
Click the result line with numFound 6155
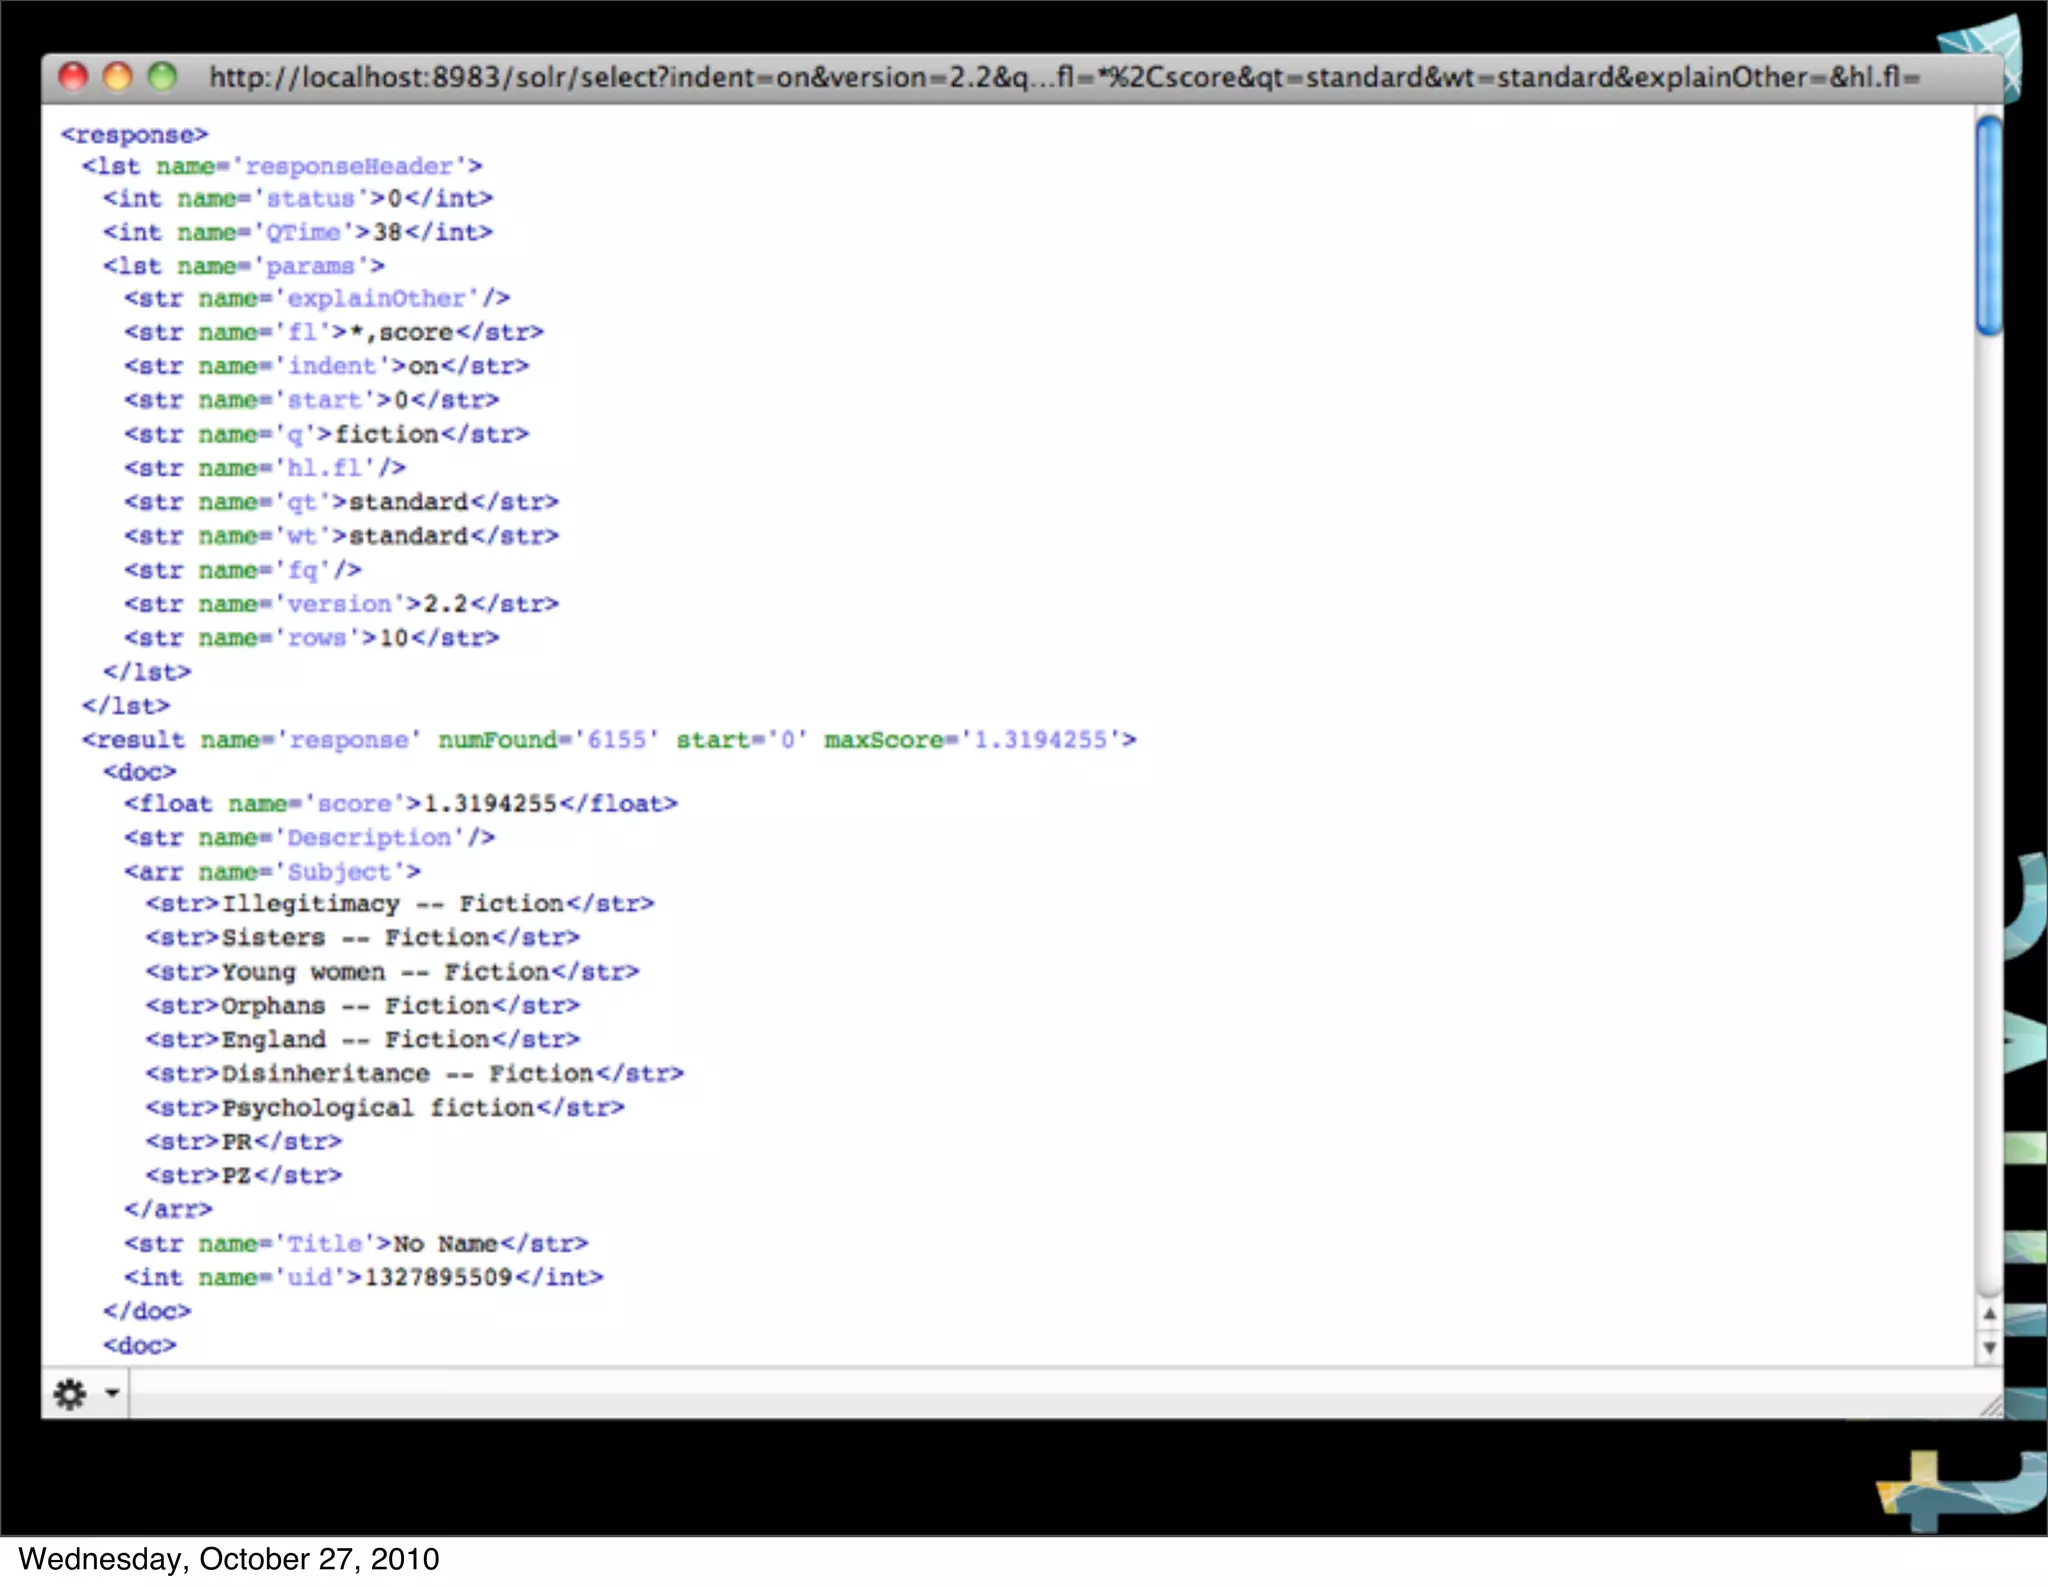(608, 740)
